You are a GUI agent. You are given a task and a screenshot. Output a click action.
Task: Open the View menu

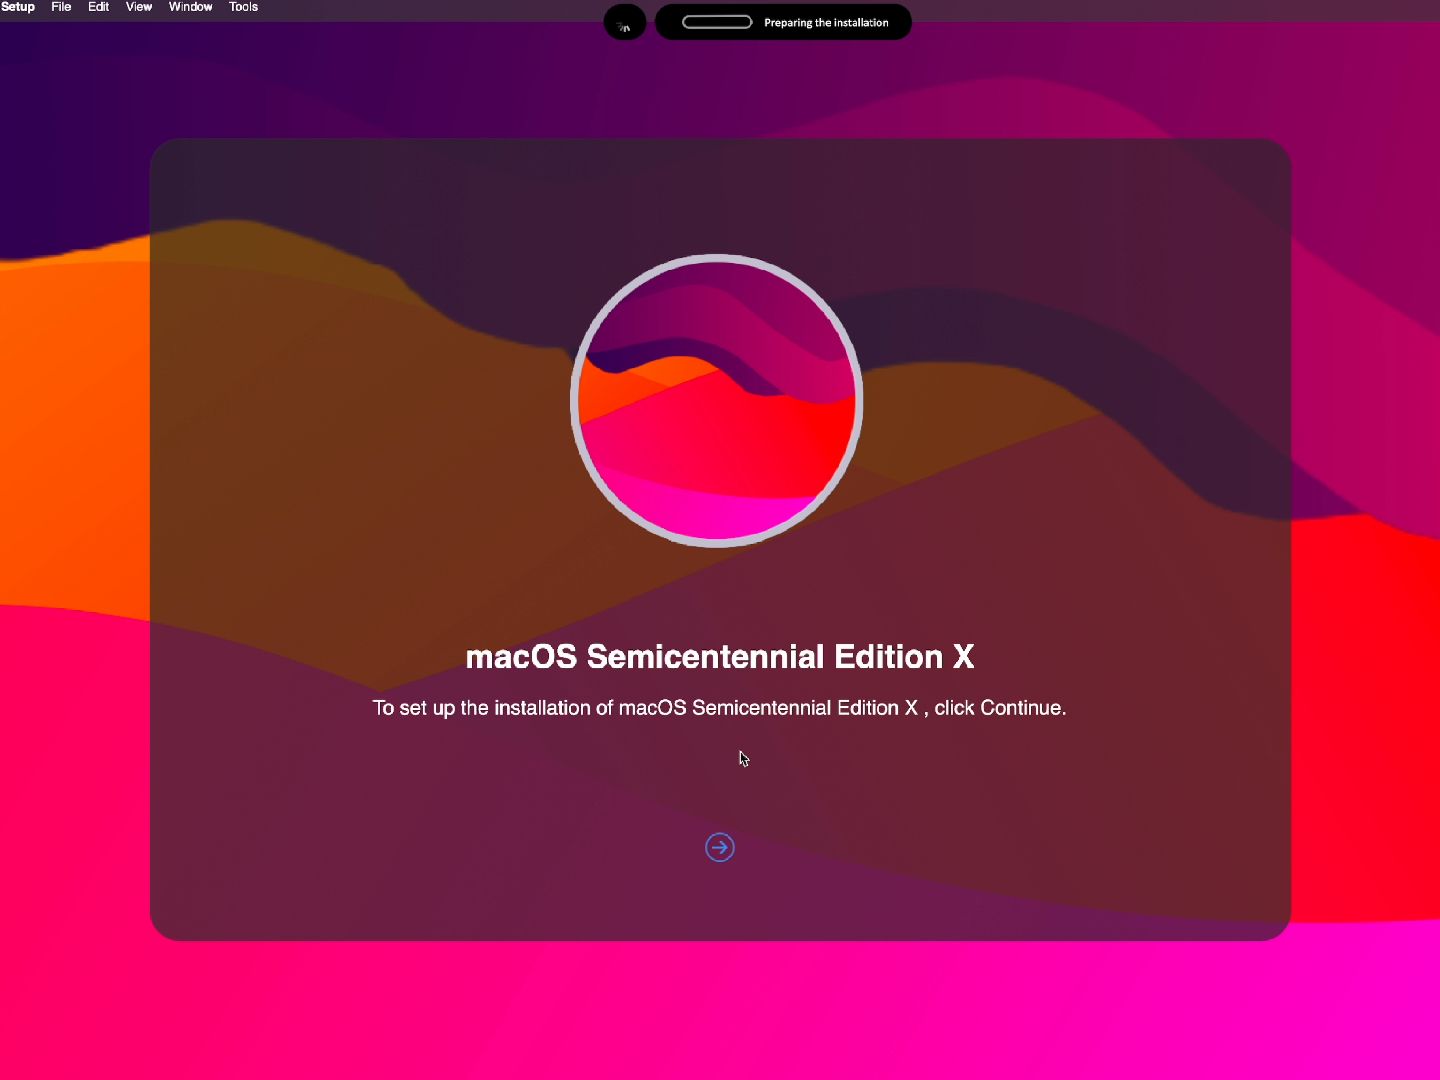pos(139,7)
